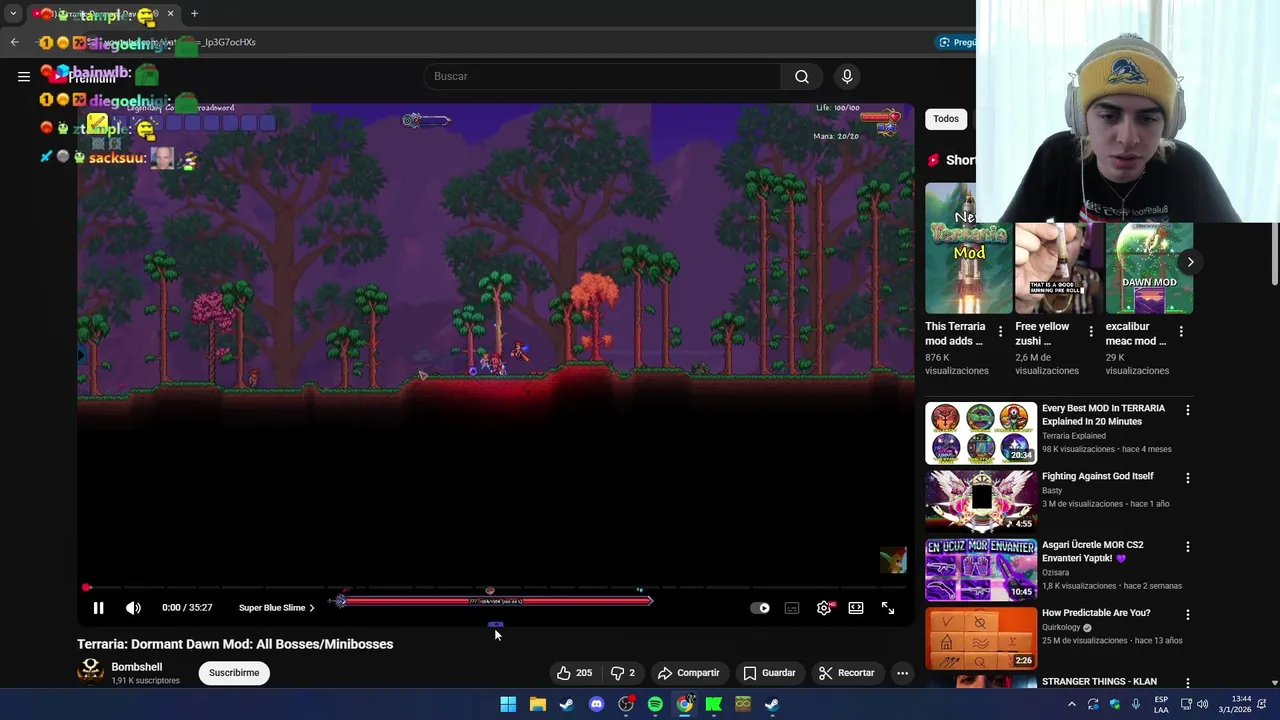
Task: Open 'Asgari Ücretle MOR CS2' video title
Action: pyautogui.click(x=1092, y=551)
